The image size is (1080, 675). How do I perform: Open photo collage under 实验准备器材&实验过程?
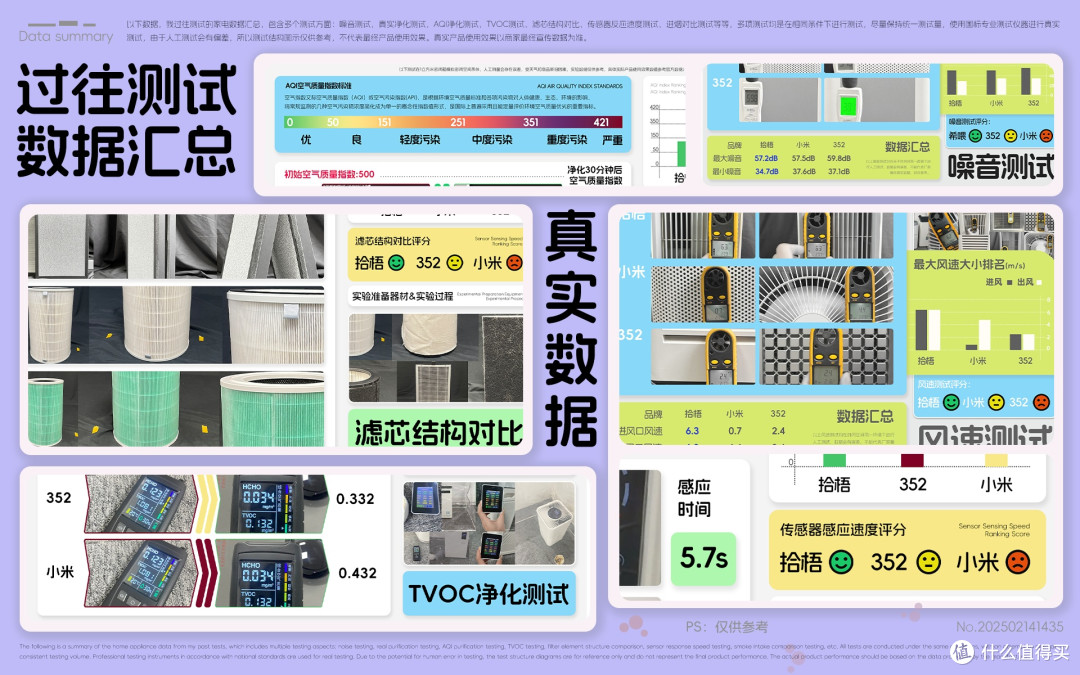coord(436,358)
